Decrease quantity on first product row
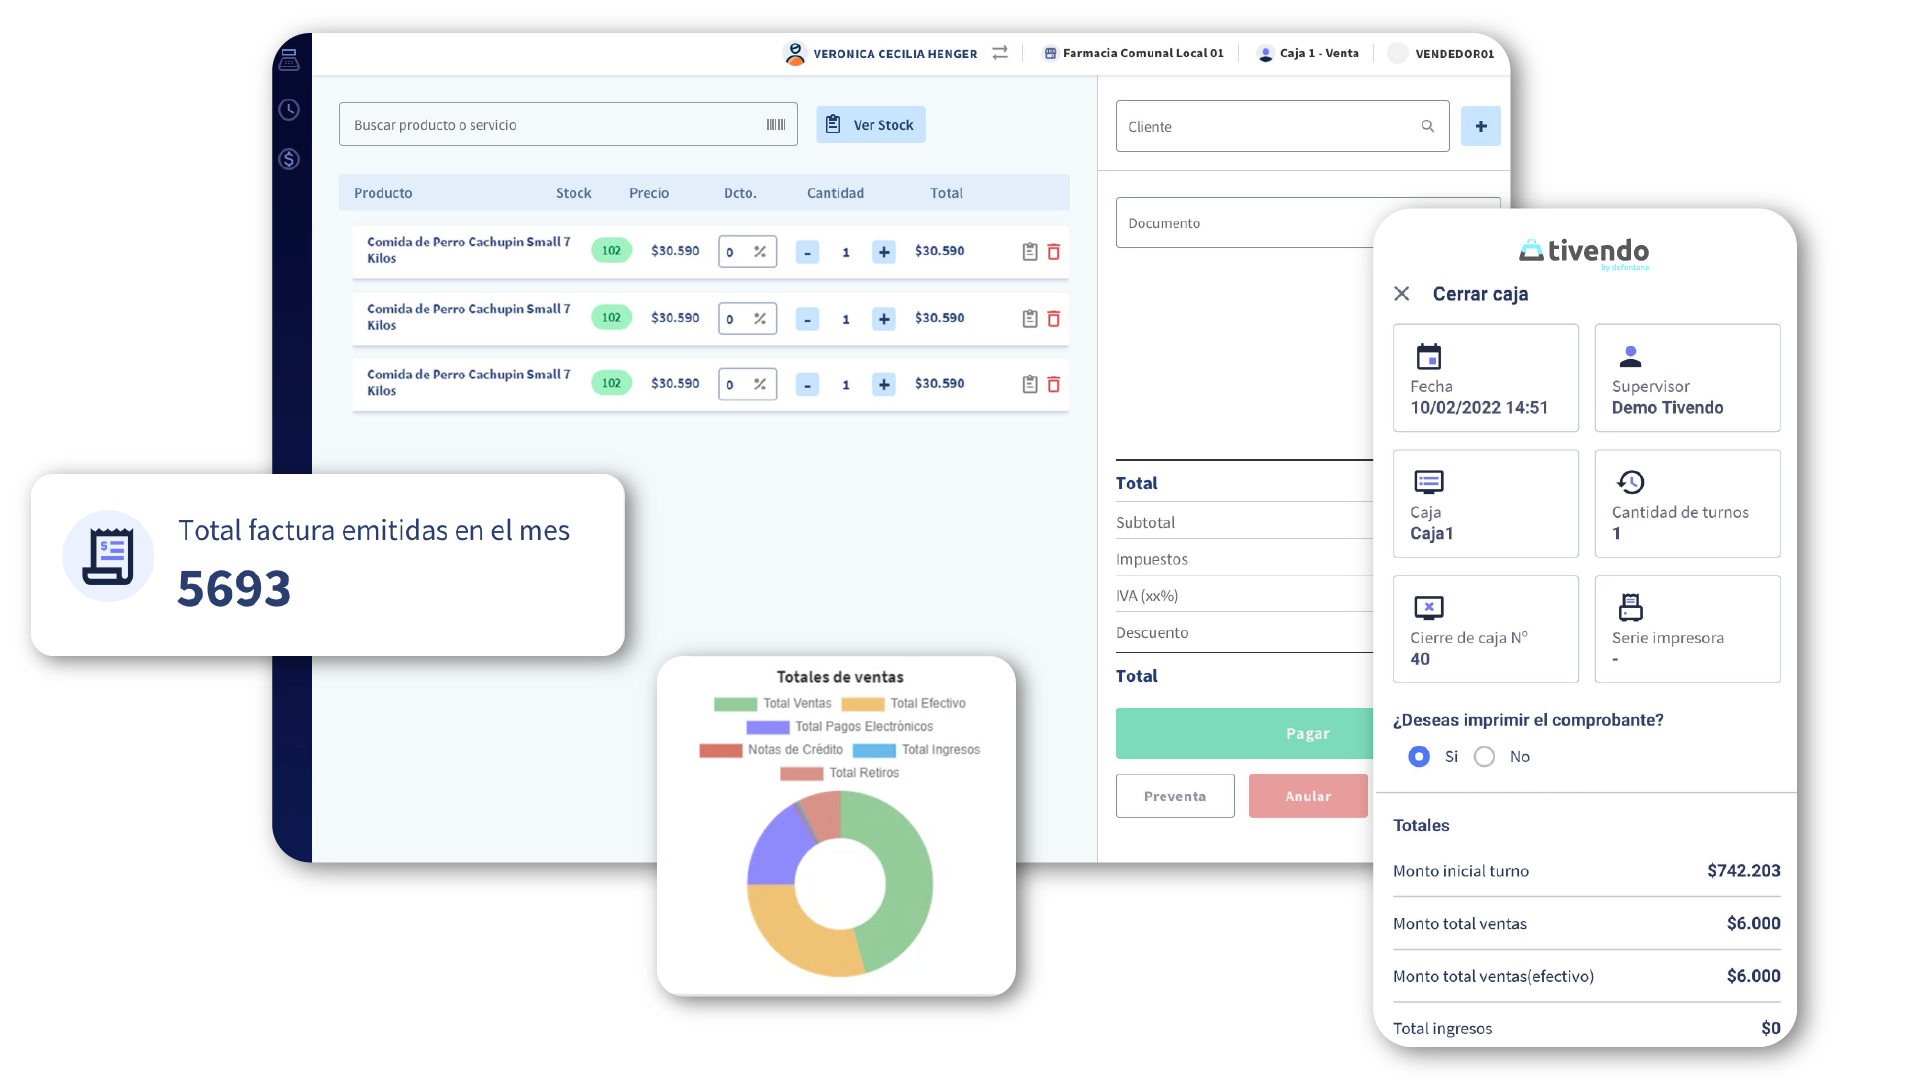This screenshot has width=1920, height=1080. click(808, 252)
